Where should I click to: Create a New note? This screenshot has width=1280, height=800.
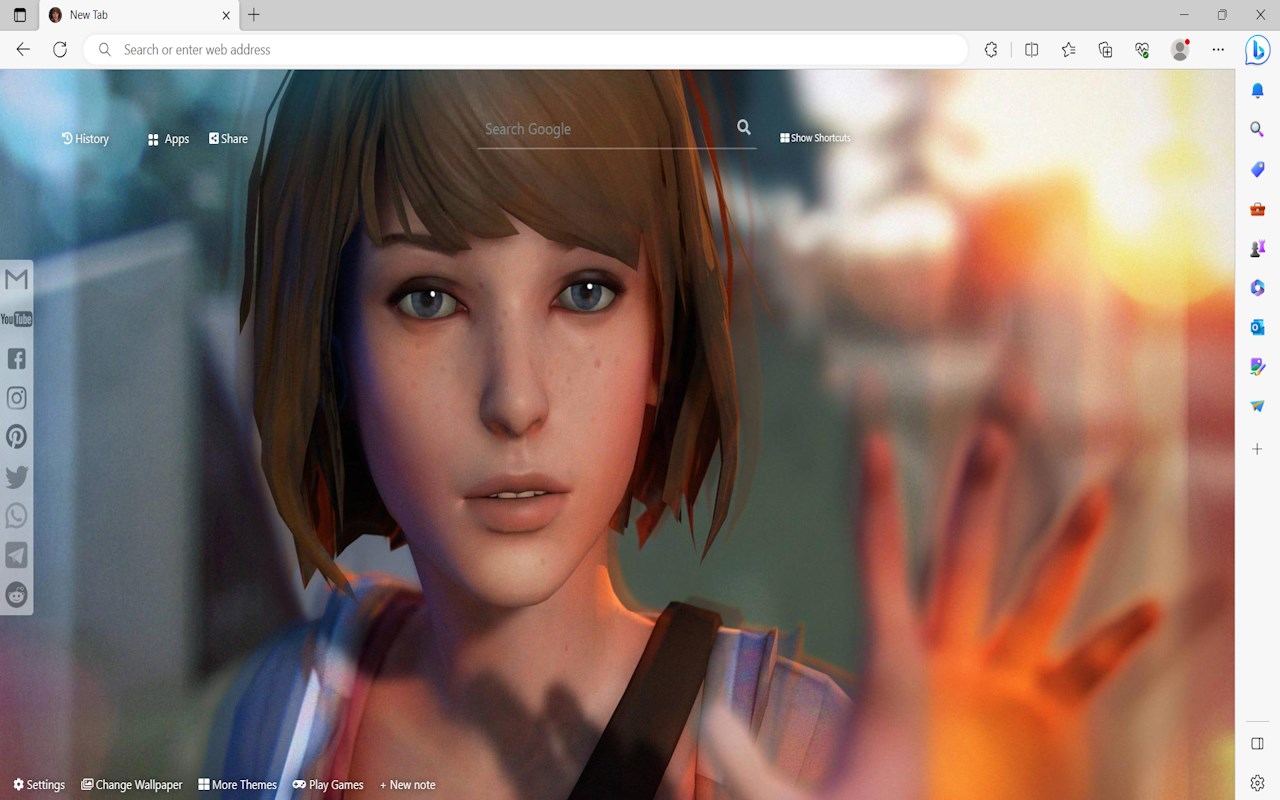[x=408, y=785]
